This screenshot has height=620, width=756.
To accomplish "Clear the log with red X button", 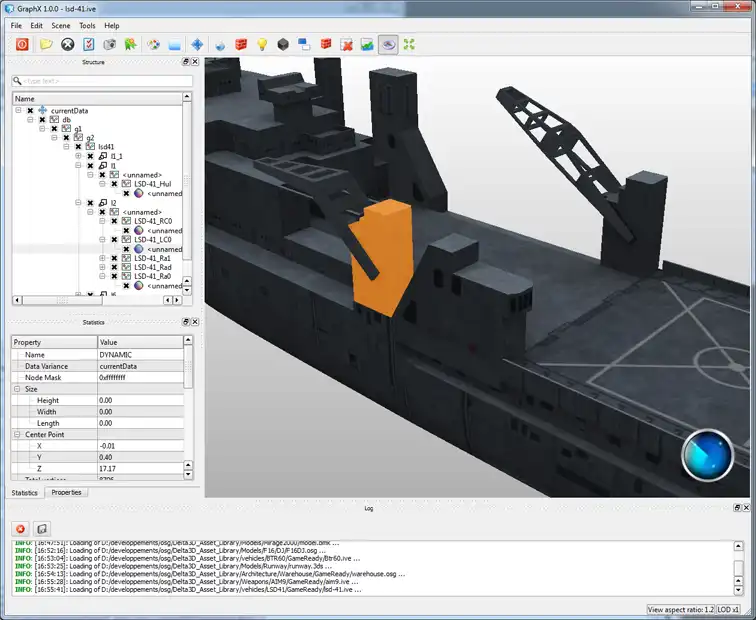I will coord(20,528).
